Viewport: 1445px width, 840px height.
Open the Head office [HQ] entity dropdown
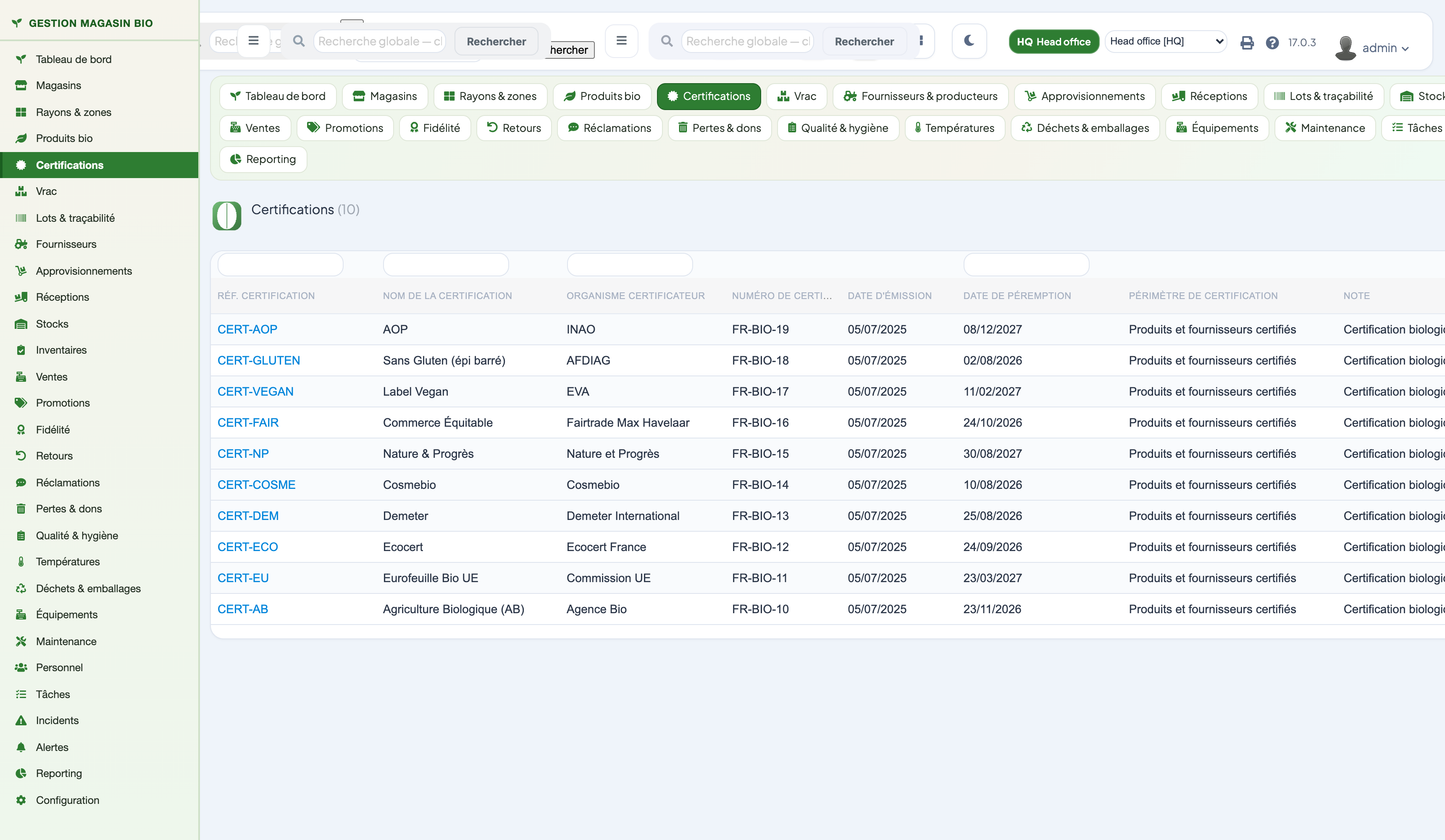pos(1166,41)
